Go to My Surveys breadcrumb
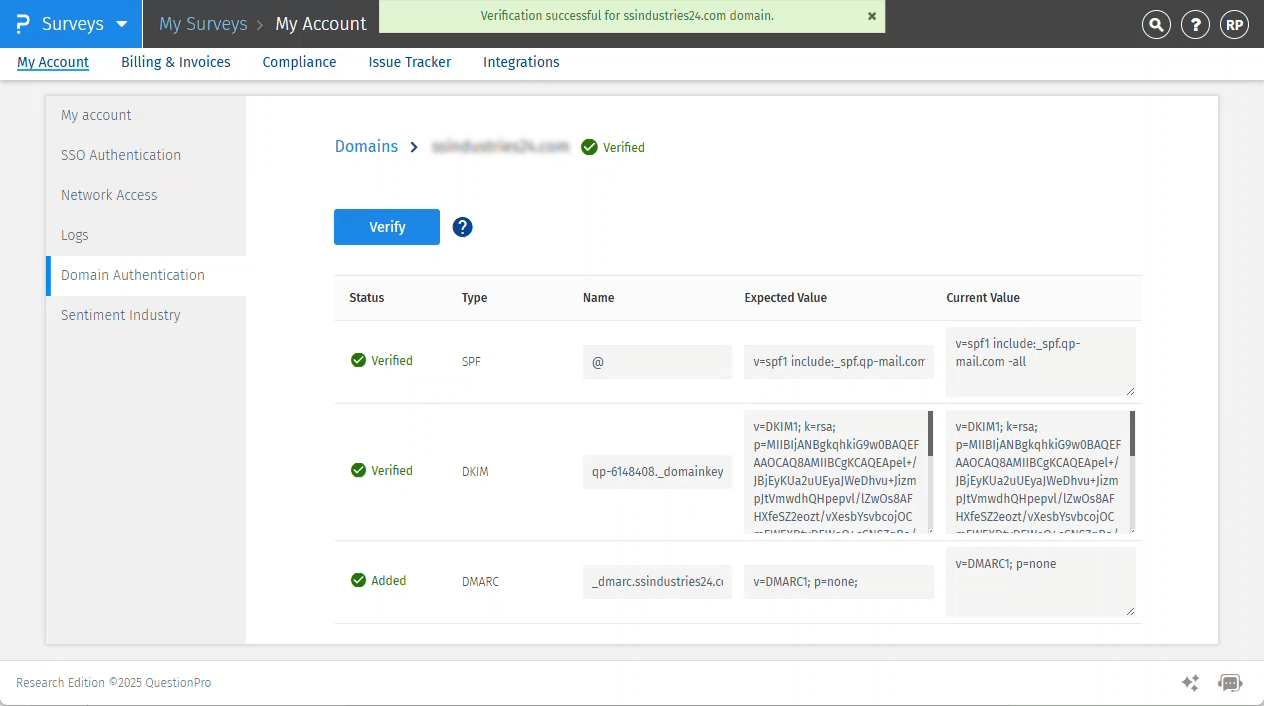 tap(203, 24)
